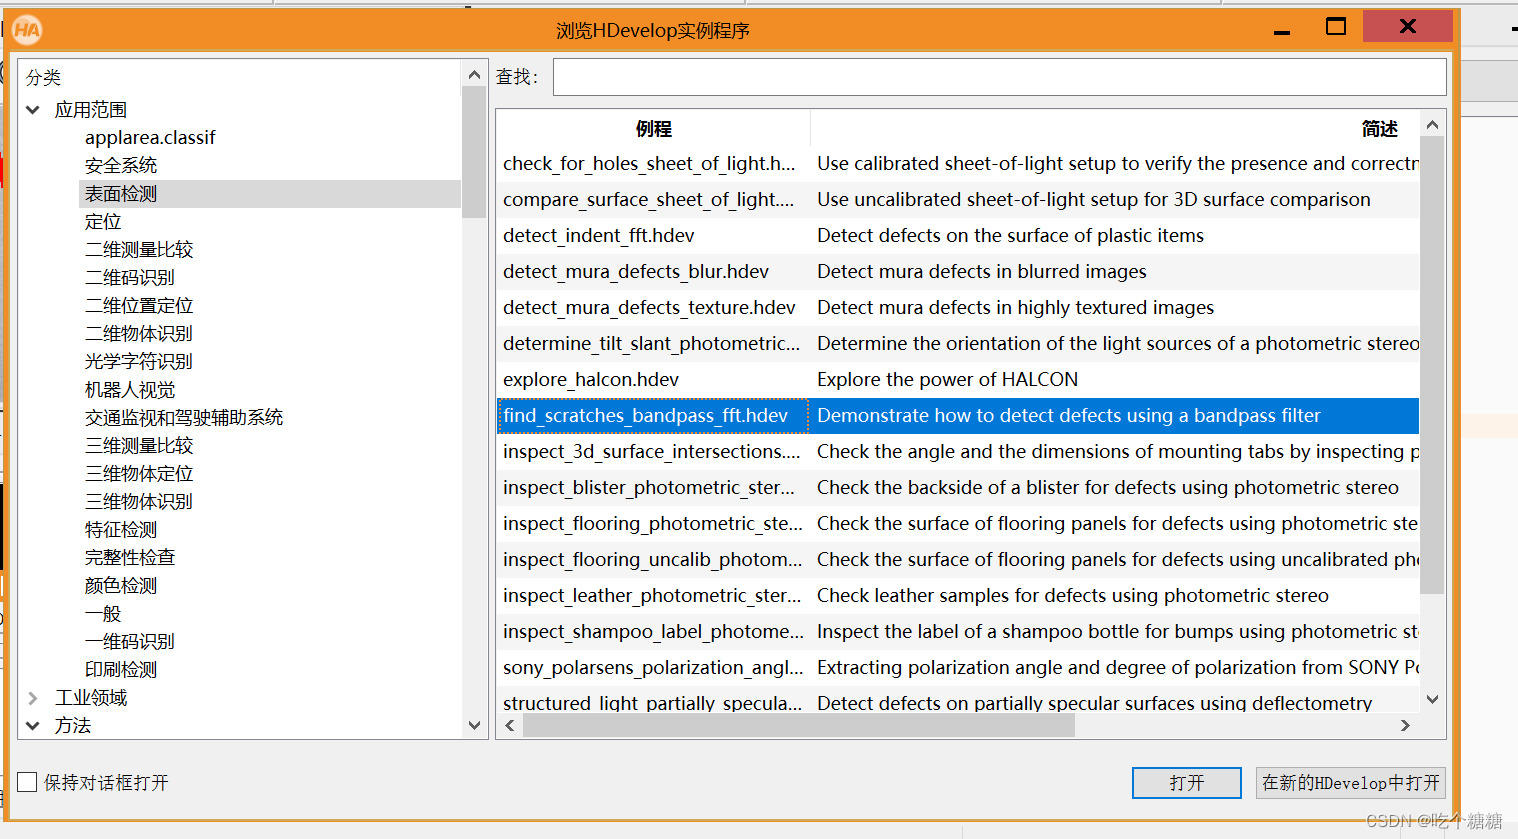
Task: Select sony_polarsens_polarization_angl example row
Action: click(x=958, y=668)
